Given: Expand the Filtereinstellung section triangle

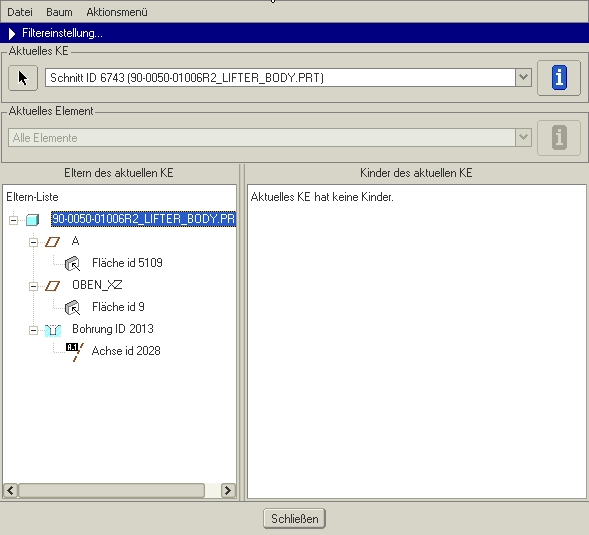Looking at the screenshot, I should (12, 33).
